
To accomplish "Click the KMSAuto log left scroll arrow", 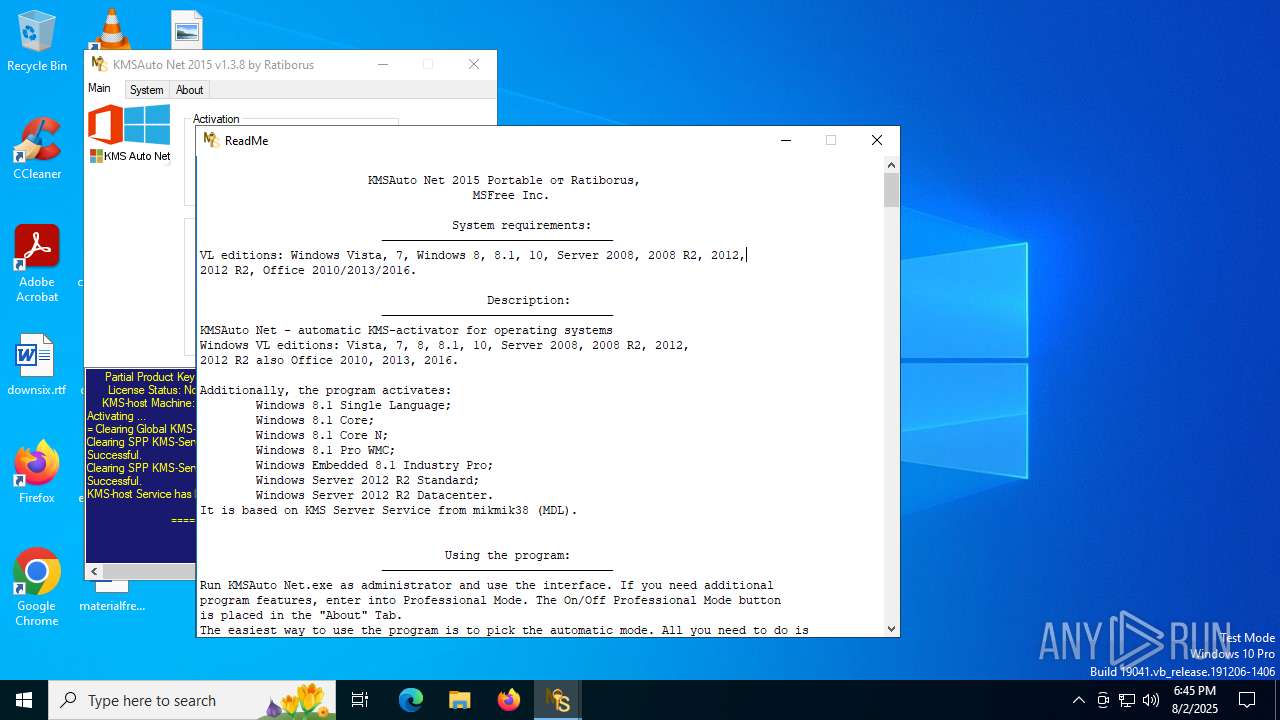I will pos(95,571).
